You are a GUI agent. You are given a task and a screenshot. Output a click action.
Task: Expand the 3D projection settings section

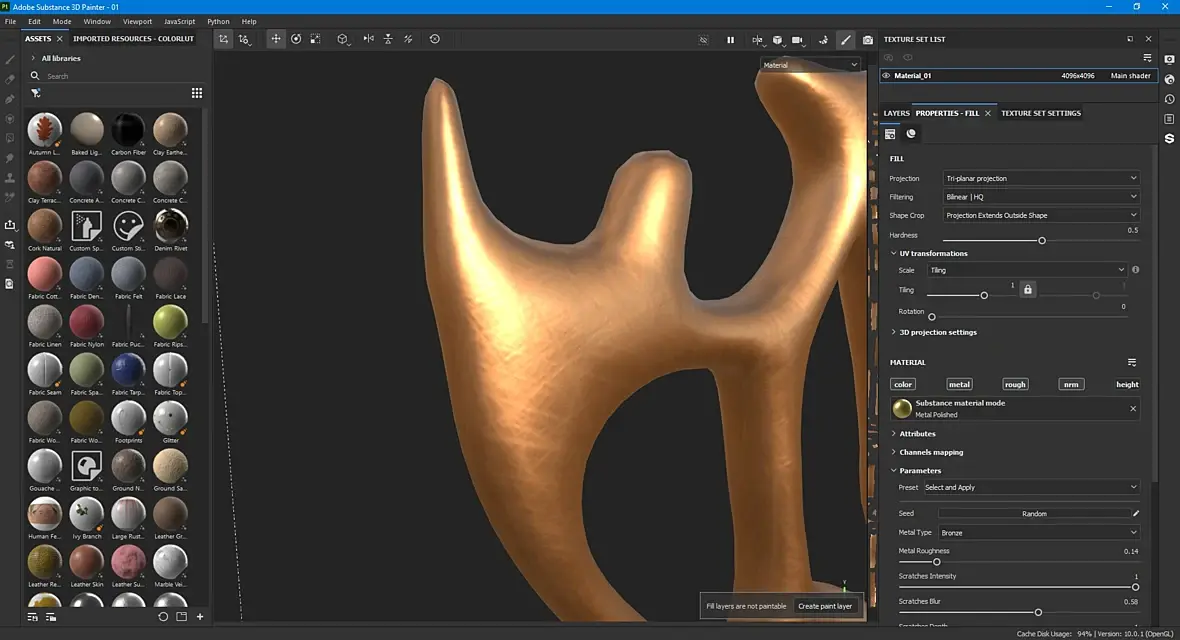(936, 332)
